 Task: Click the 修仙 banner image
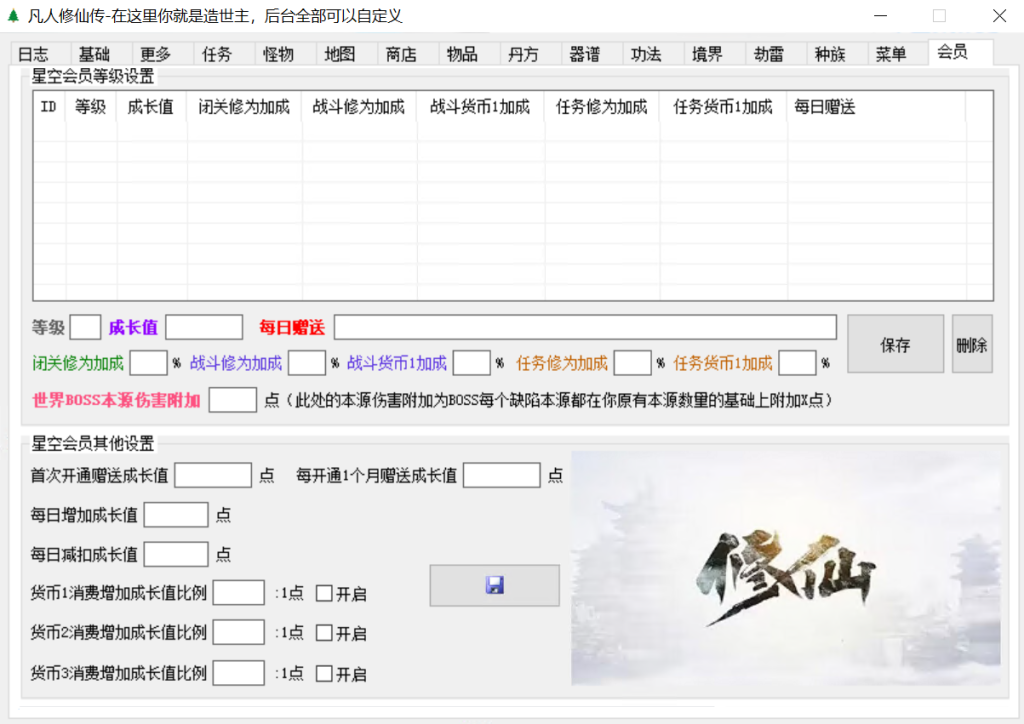pyautogui.click(x=786, y=568)
